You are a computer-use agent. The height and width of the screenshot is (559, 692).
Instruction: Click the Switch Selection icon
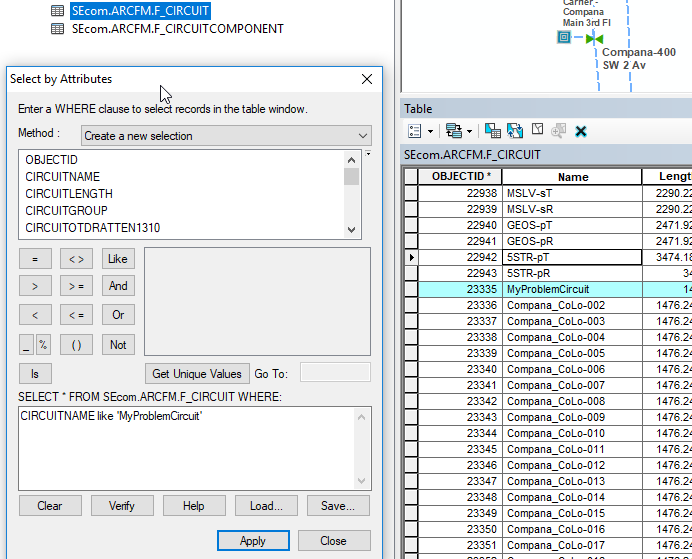click(x=515, y=131)
